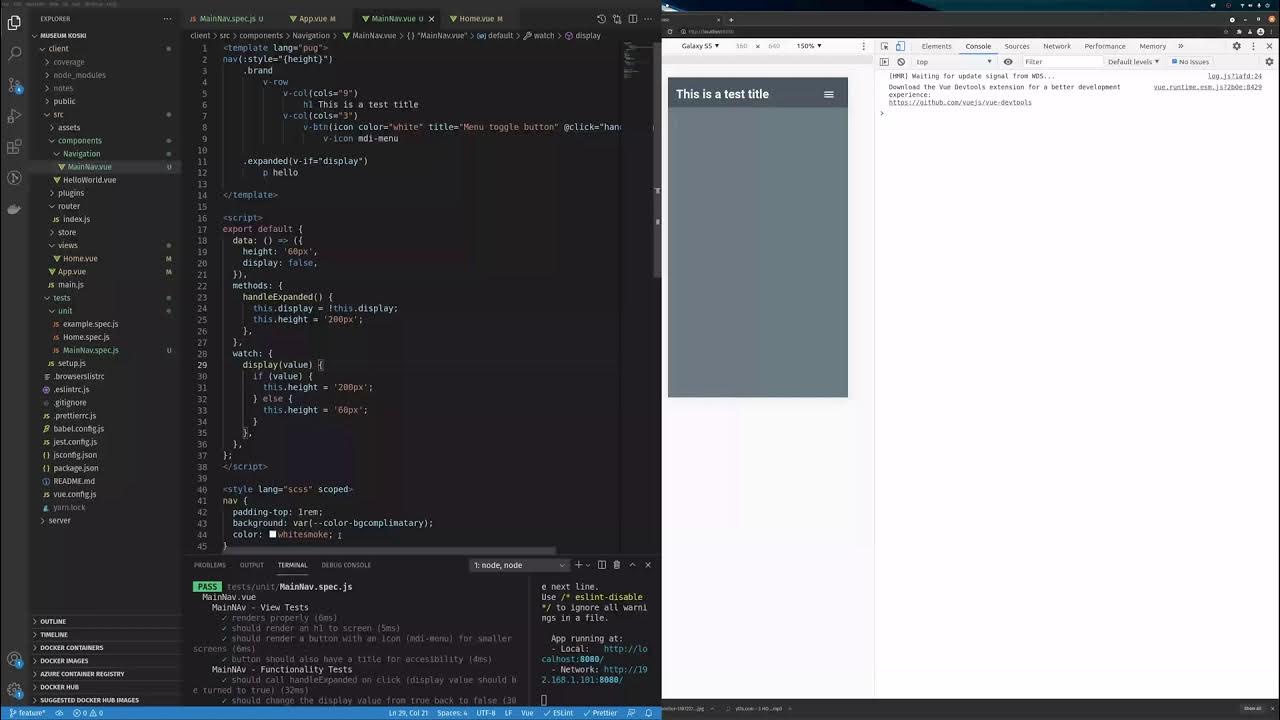
Task: Open the 150% zoom dropdown
Action: click(809, 46)
